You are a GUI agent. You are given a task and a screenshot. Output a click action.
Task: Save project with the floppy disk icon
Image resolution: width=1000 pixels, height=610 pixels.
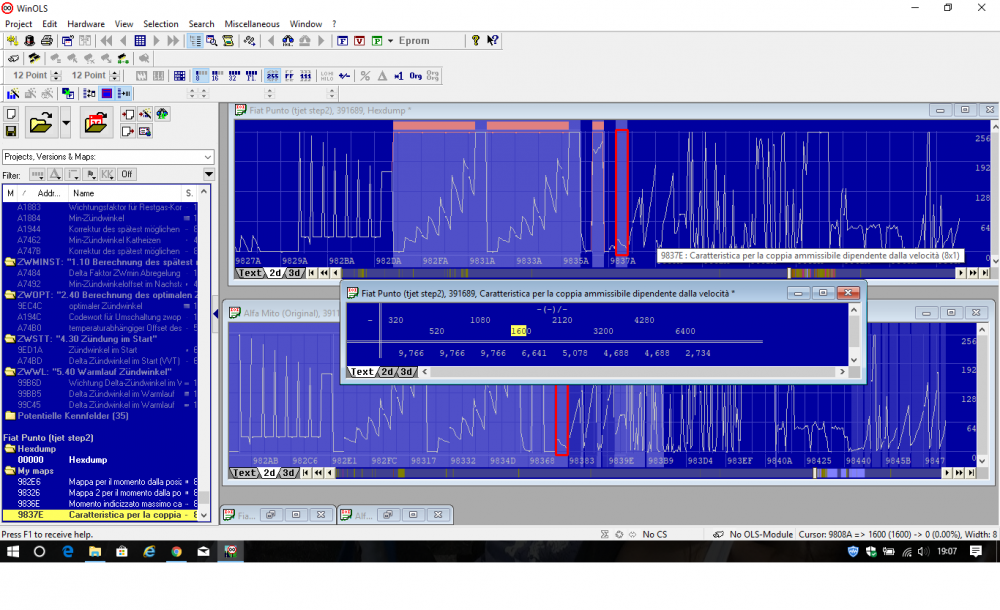pyautogui.click(x=11, y=131)
